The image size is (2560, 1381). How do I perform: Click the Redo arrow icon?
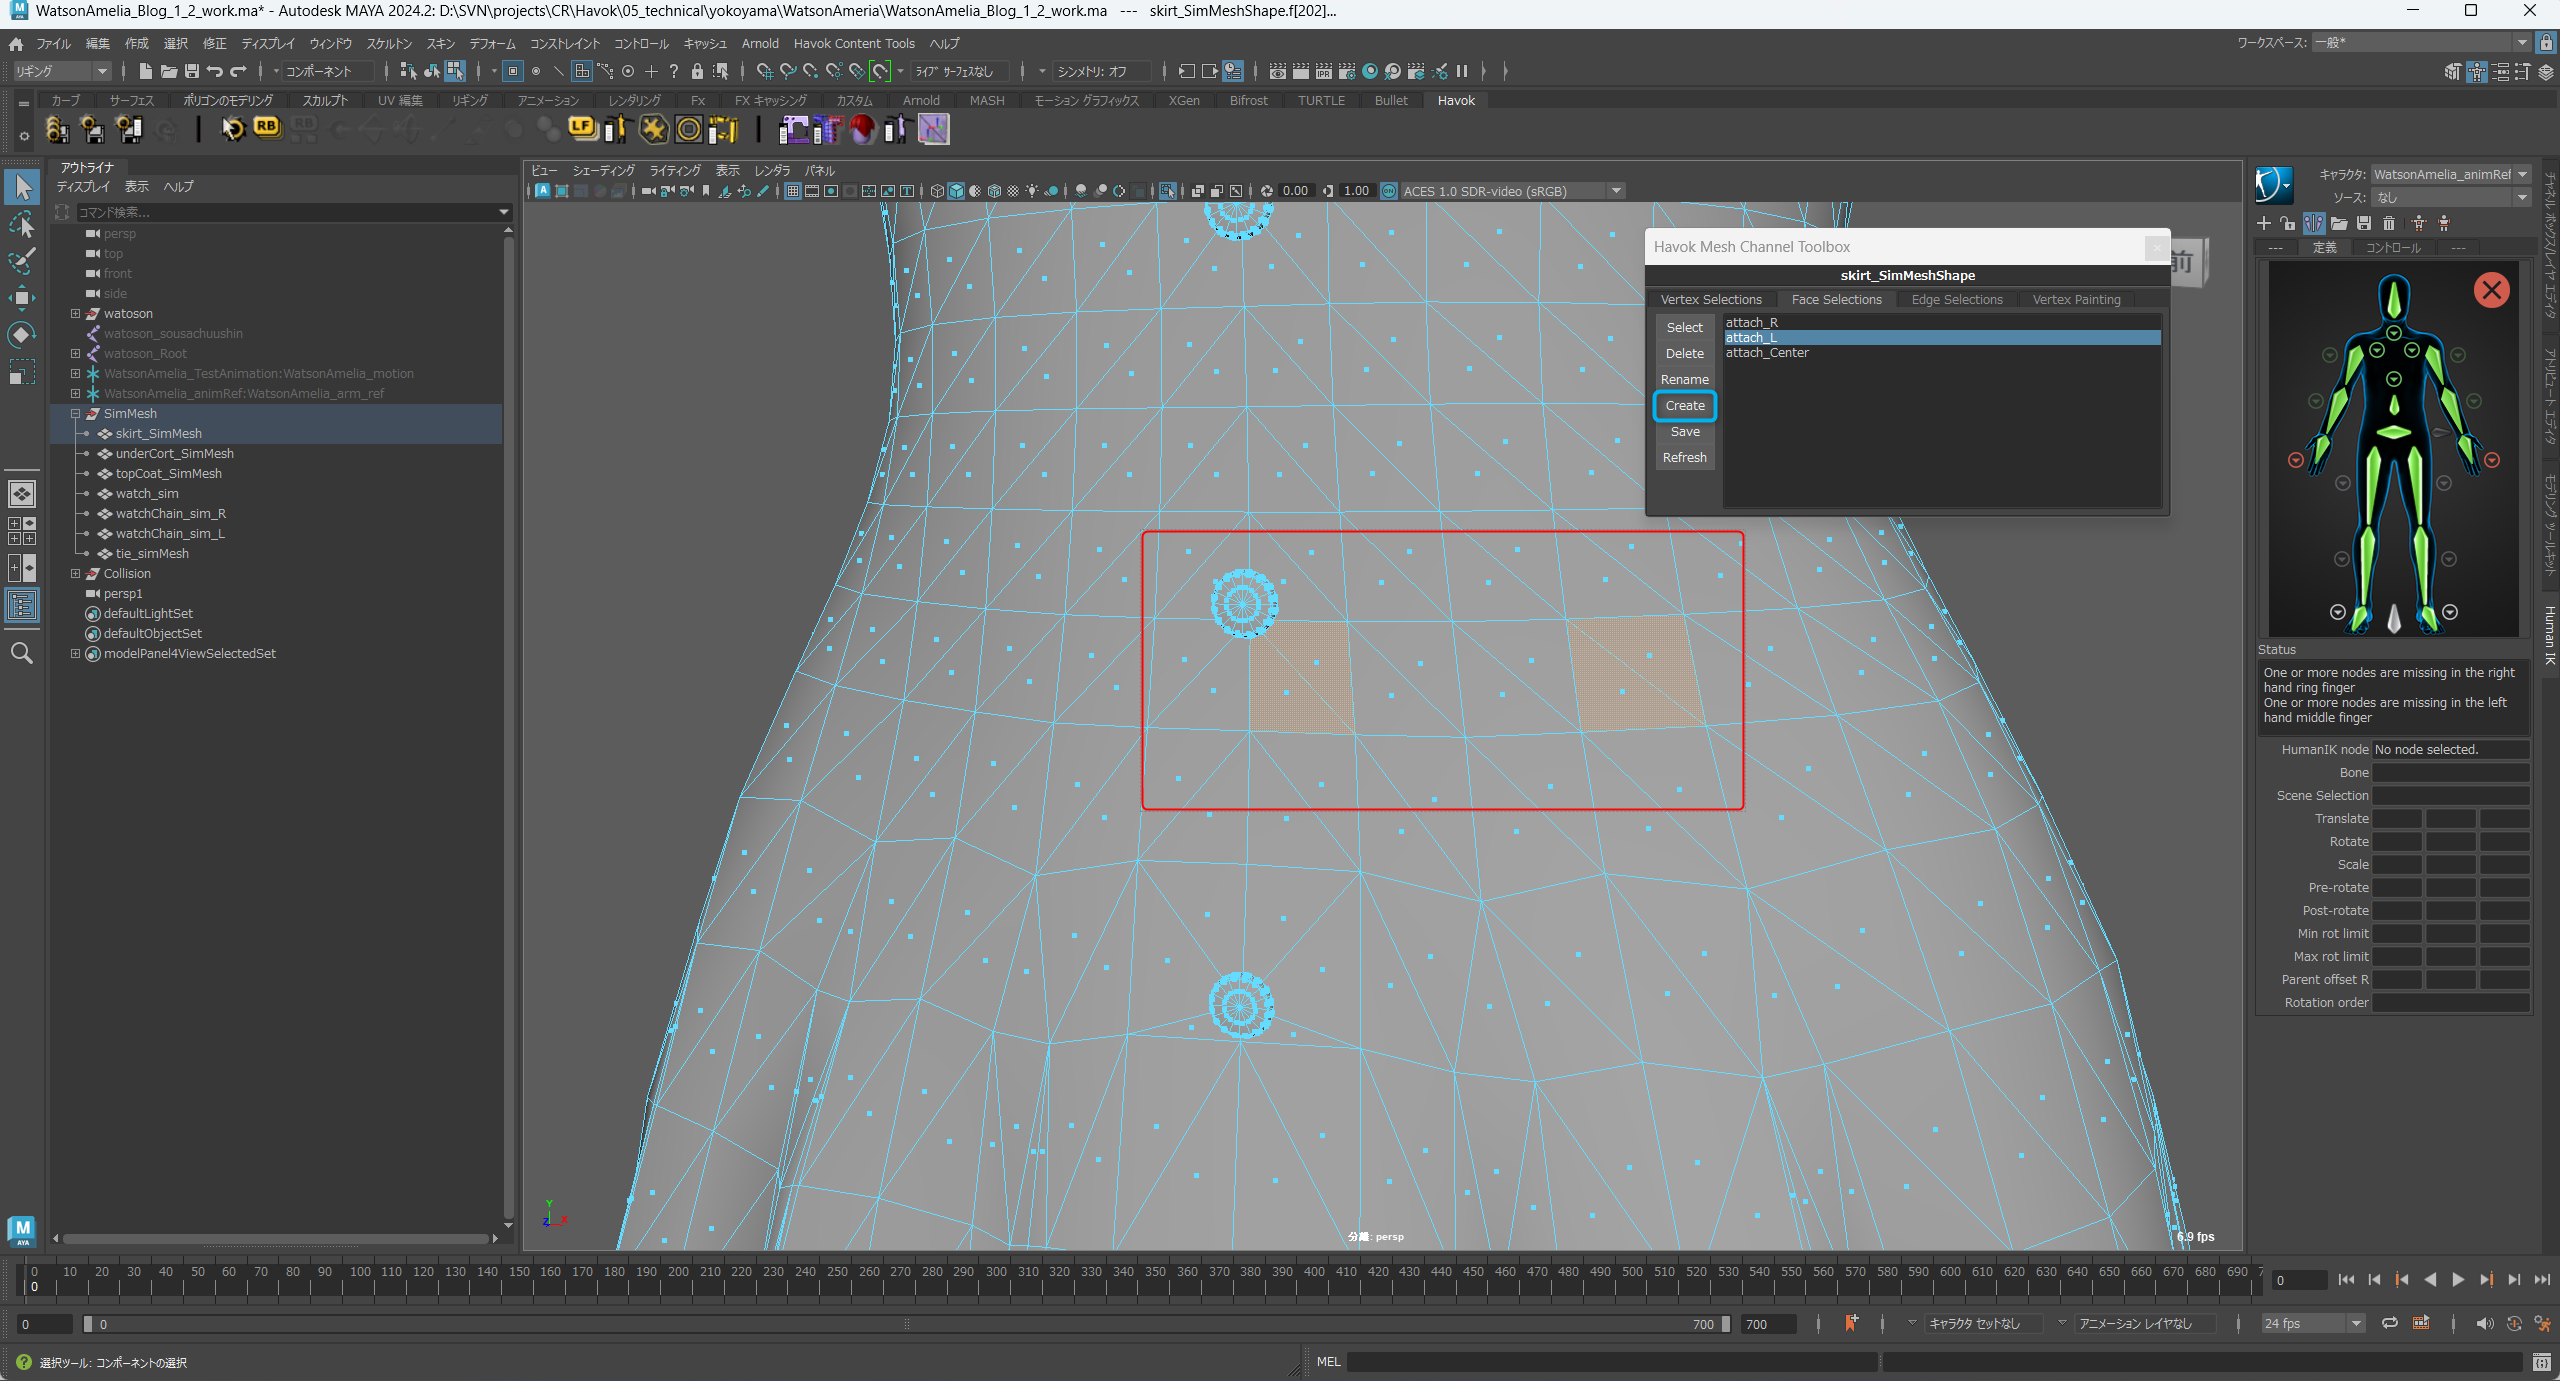(238, 71)
